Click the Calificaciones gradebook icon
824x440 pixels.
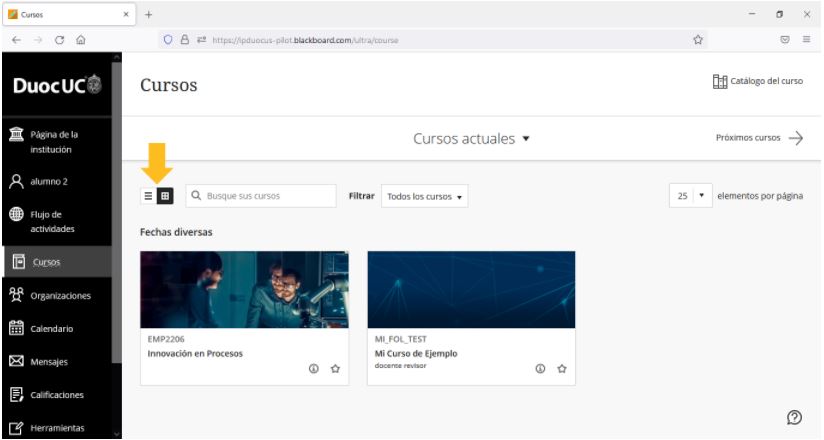tap(16, 394)
